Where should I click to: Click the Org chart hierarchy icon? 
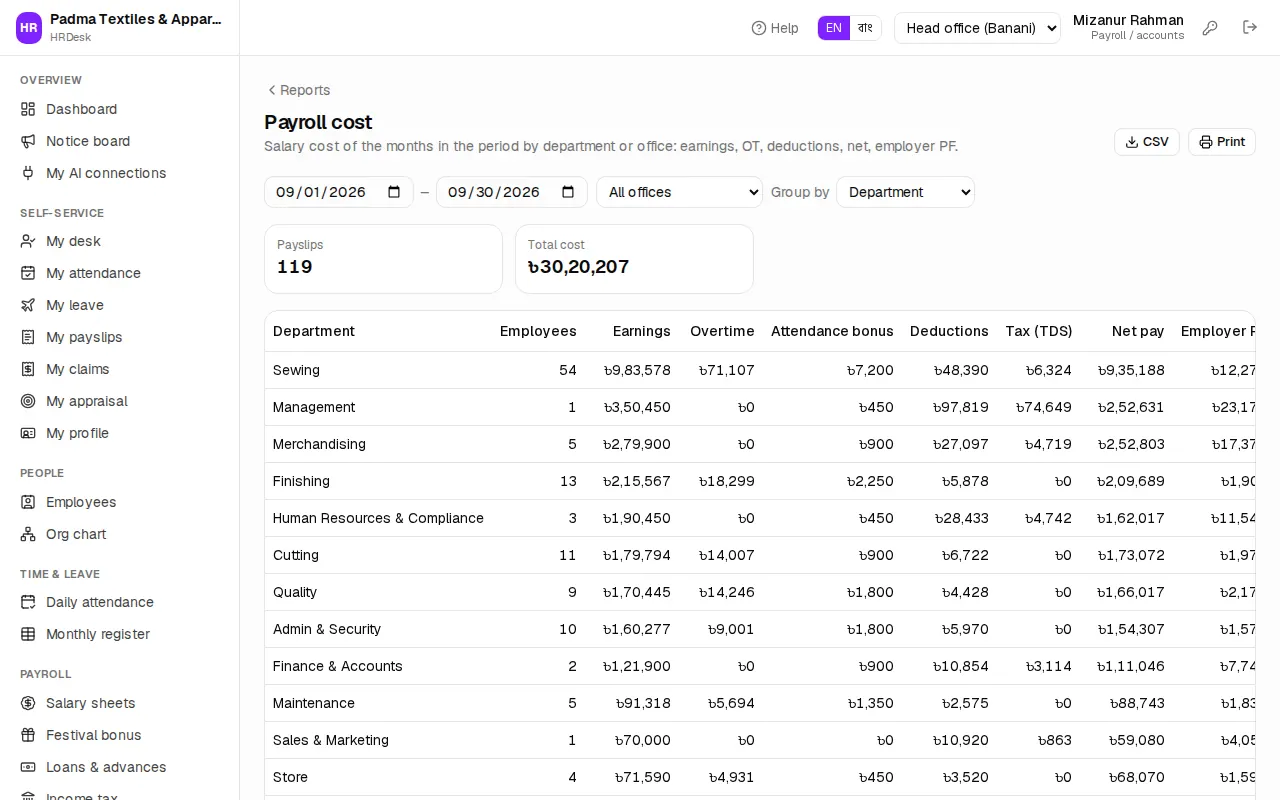tap(28, 534)
